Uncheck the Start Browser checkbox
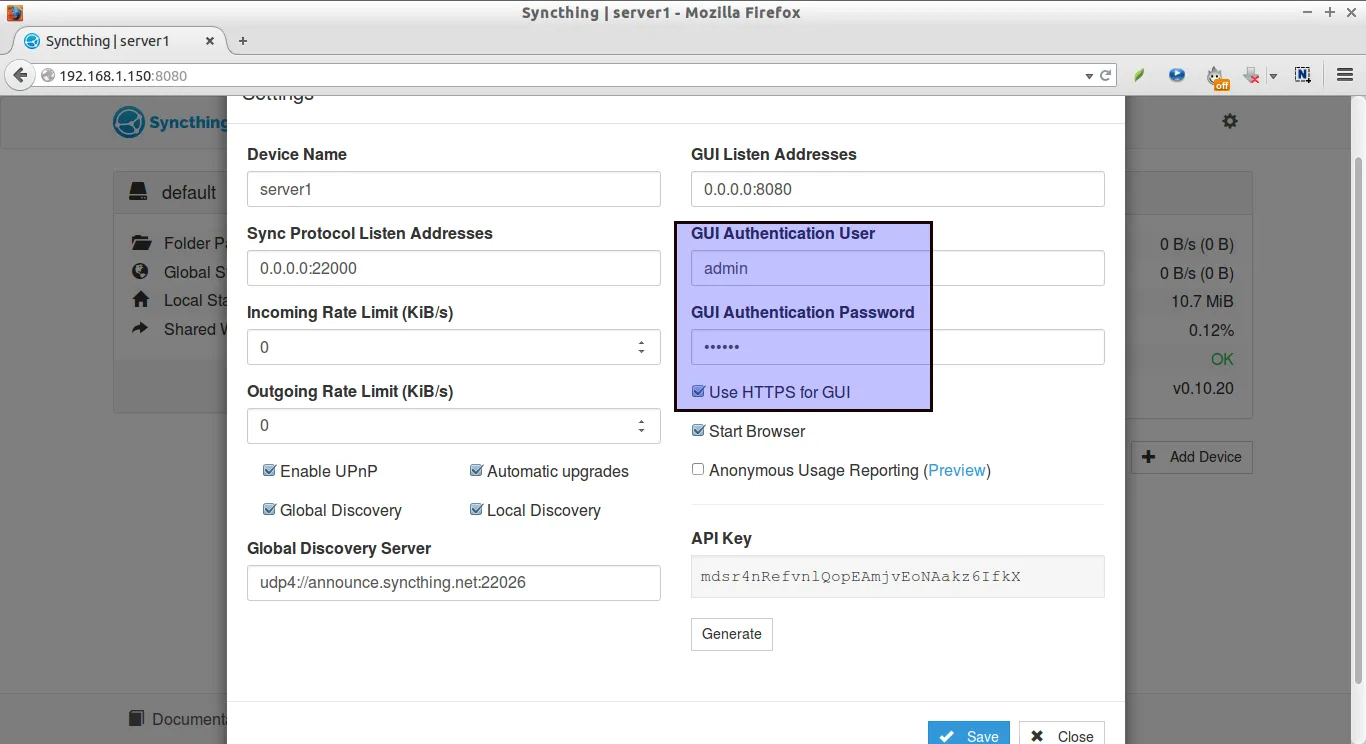Viewport: 1366px width, 744px height. (698, 431)
